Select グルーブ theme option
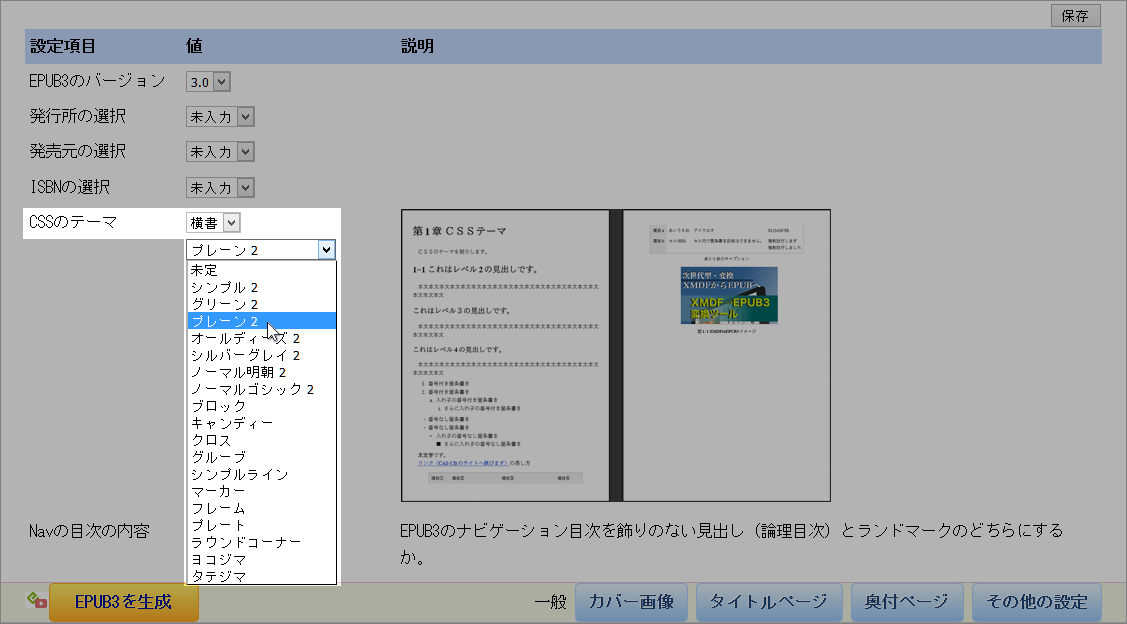 (x=261, y=457)
